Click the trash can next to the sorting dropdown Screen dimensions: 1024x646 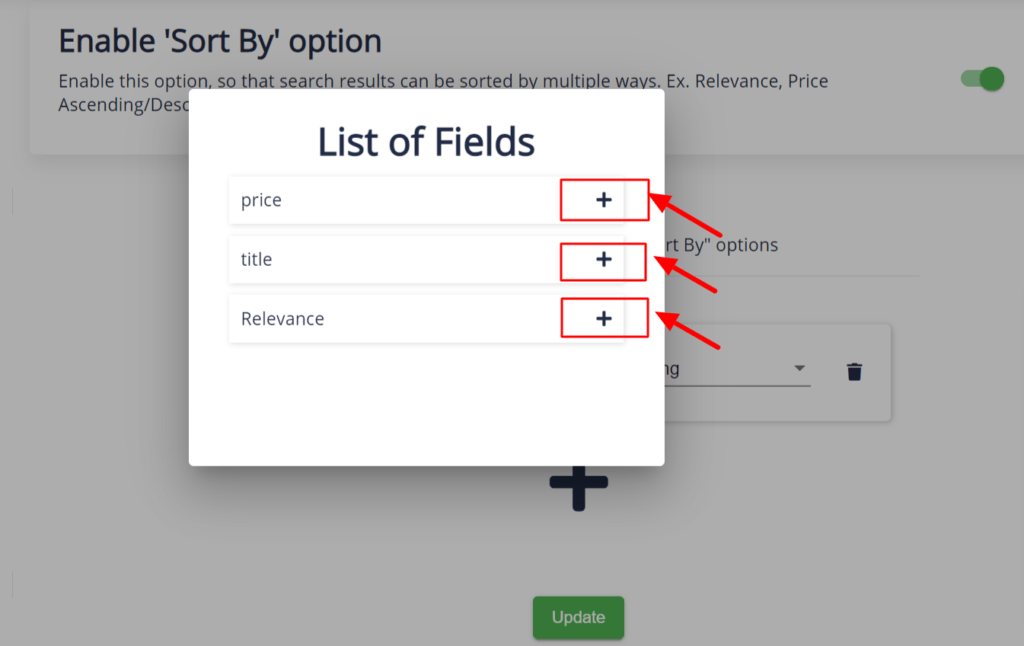coord(855,371)
